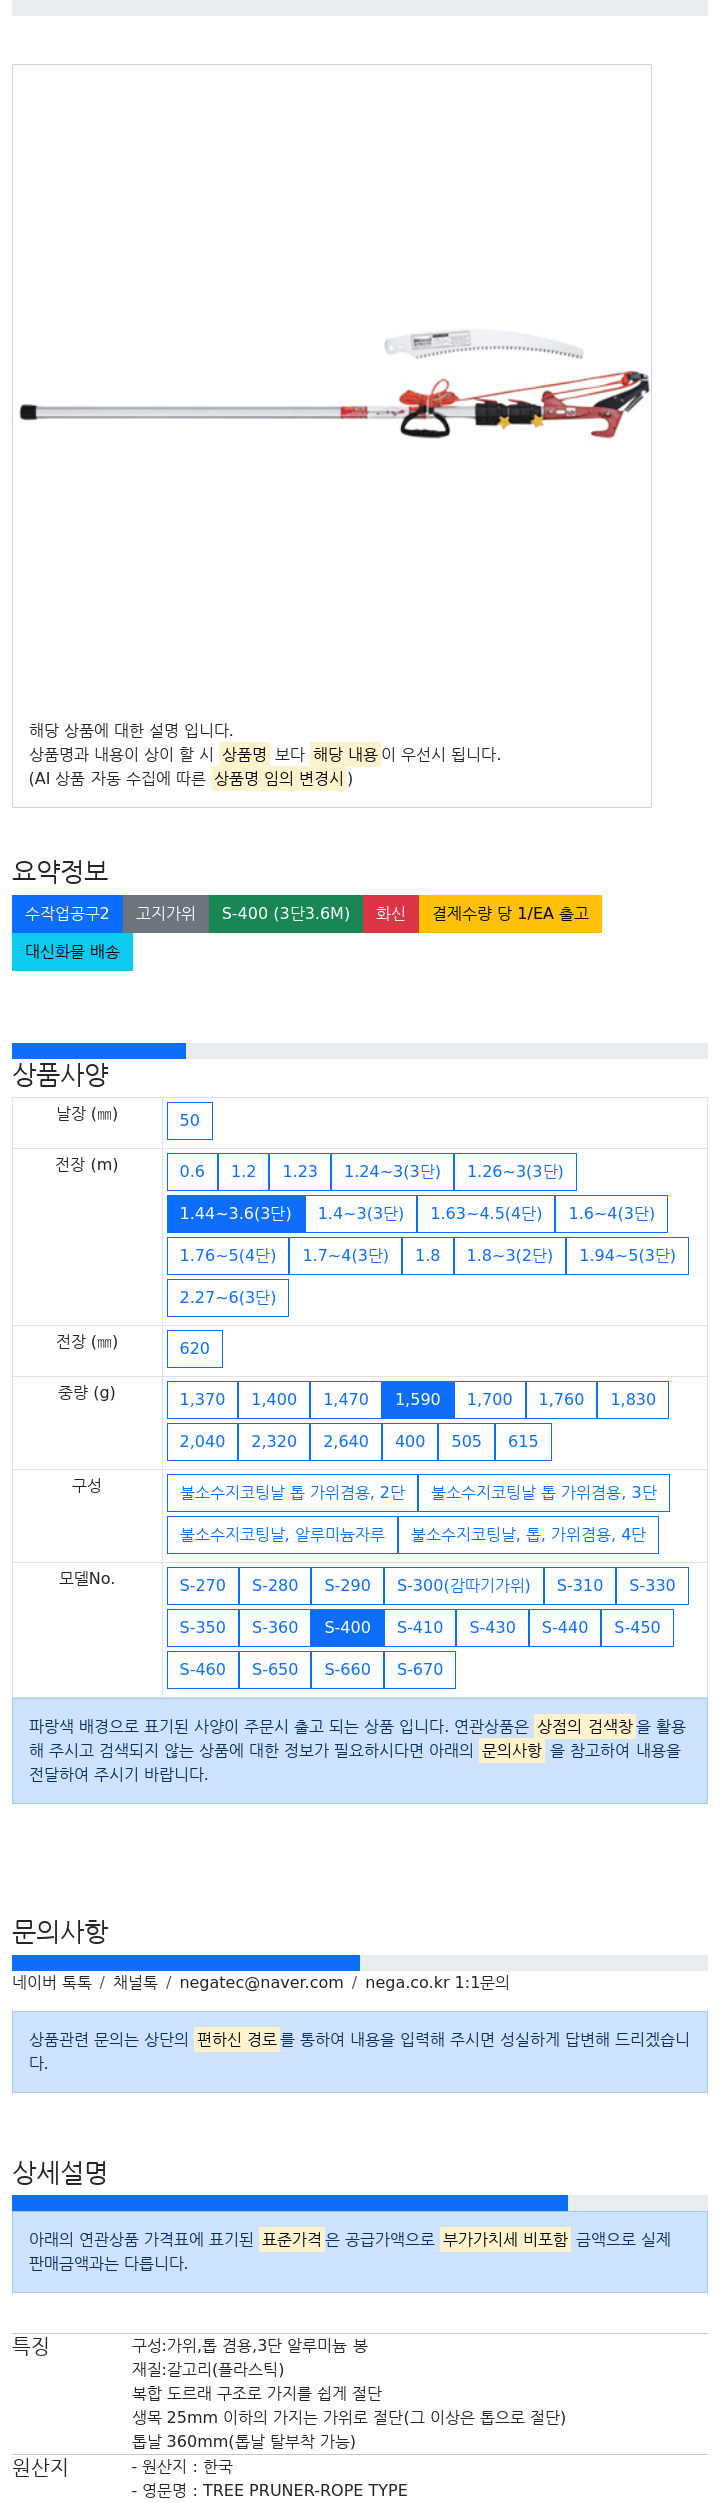Click the S-400 (3단3.6M) green tag
The height and width of the screenshot is (2503, 720).
286,914
